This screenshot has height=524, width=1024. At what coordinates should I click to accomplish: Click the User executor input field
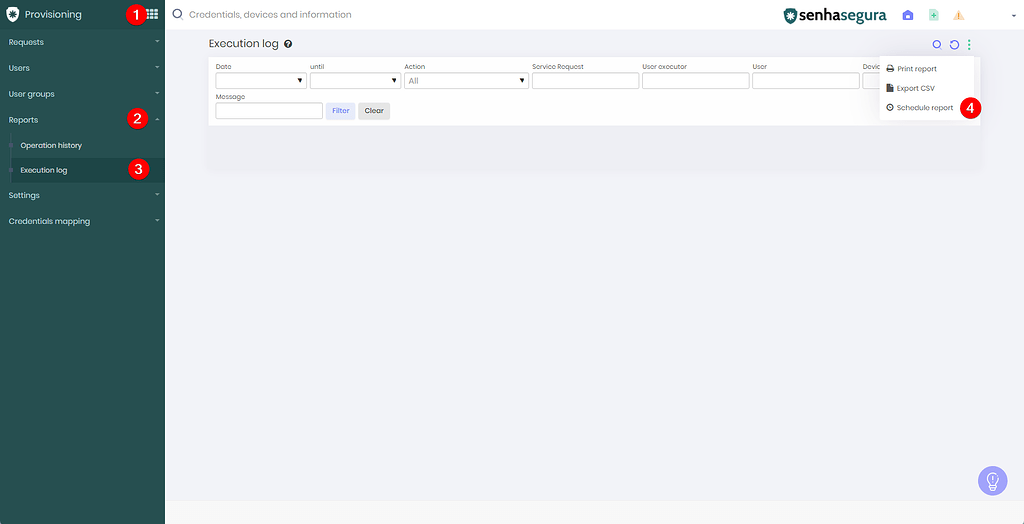[696, 80]
